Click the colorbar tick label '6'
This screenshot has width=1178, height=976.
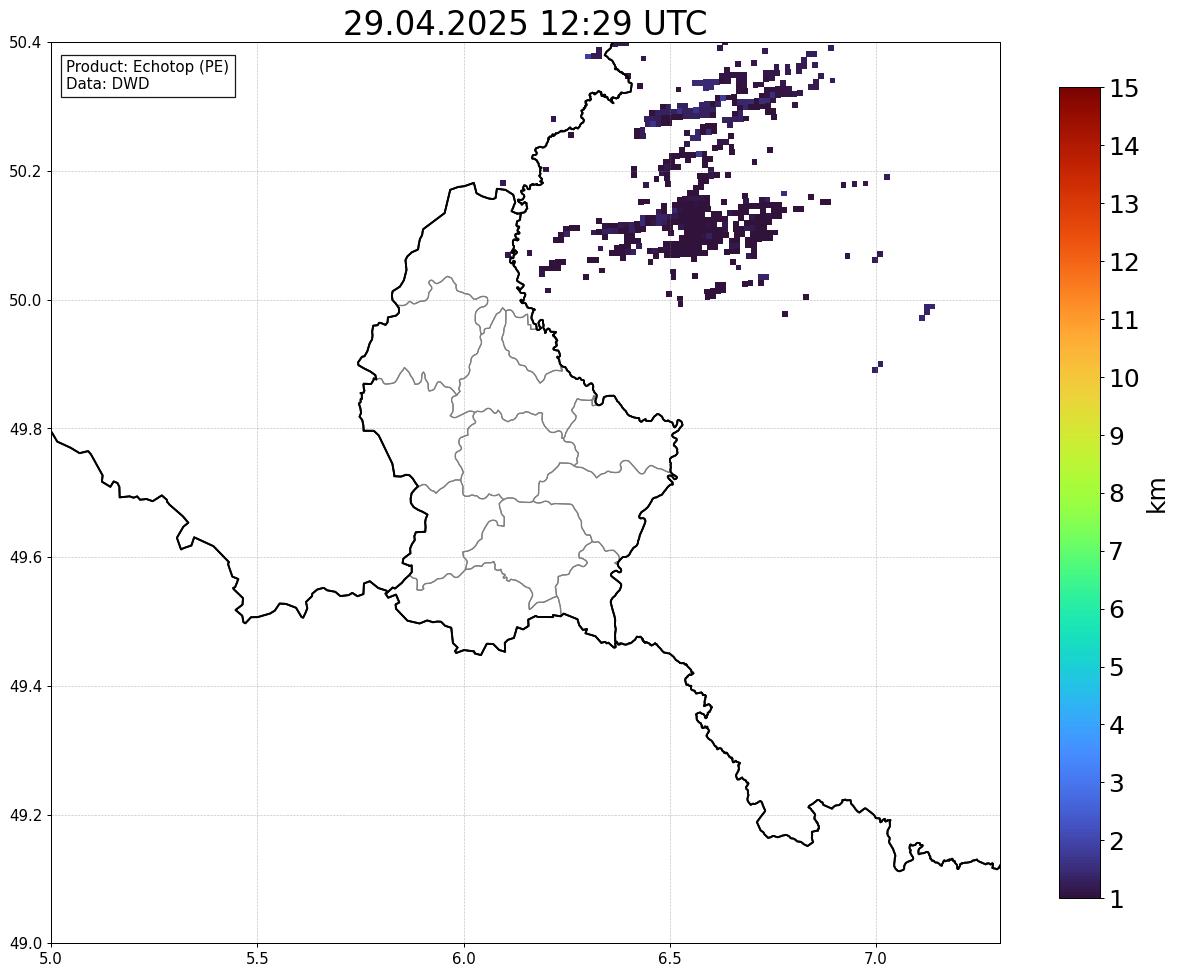point(1116,609)
